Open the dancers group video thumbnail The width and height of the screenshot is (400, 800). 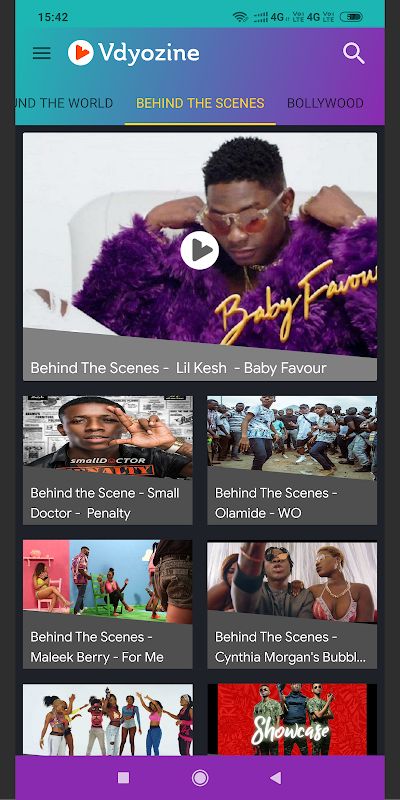pyautogui.click(x=108, y=719)
